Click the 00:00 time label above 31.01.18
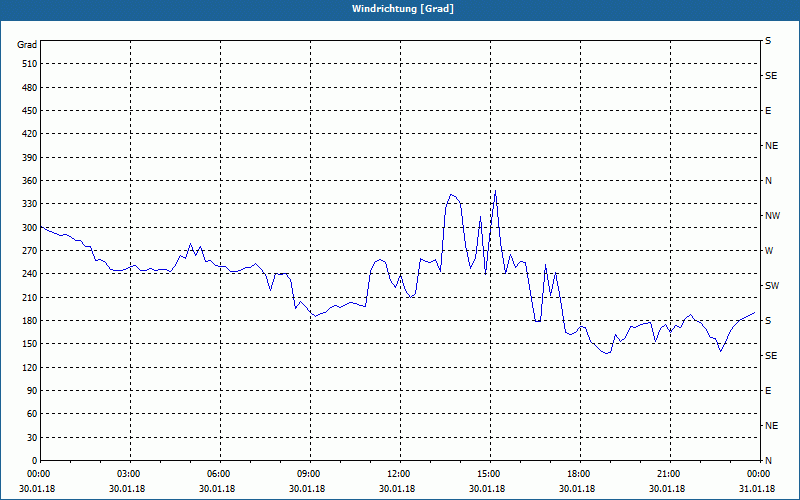 pos(760,474)
